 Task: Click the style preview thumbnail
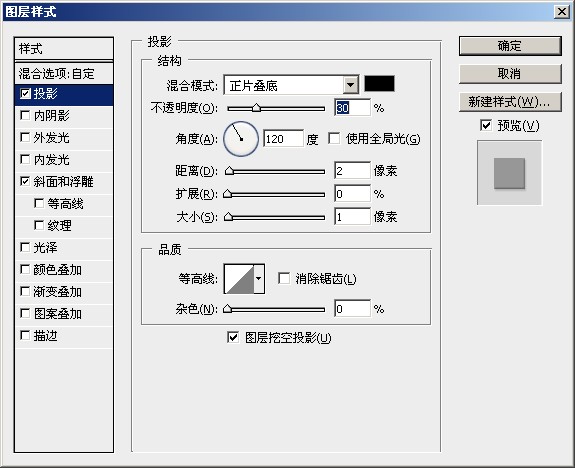point(509,173)
